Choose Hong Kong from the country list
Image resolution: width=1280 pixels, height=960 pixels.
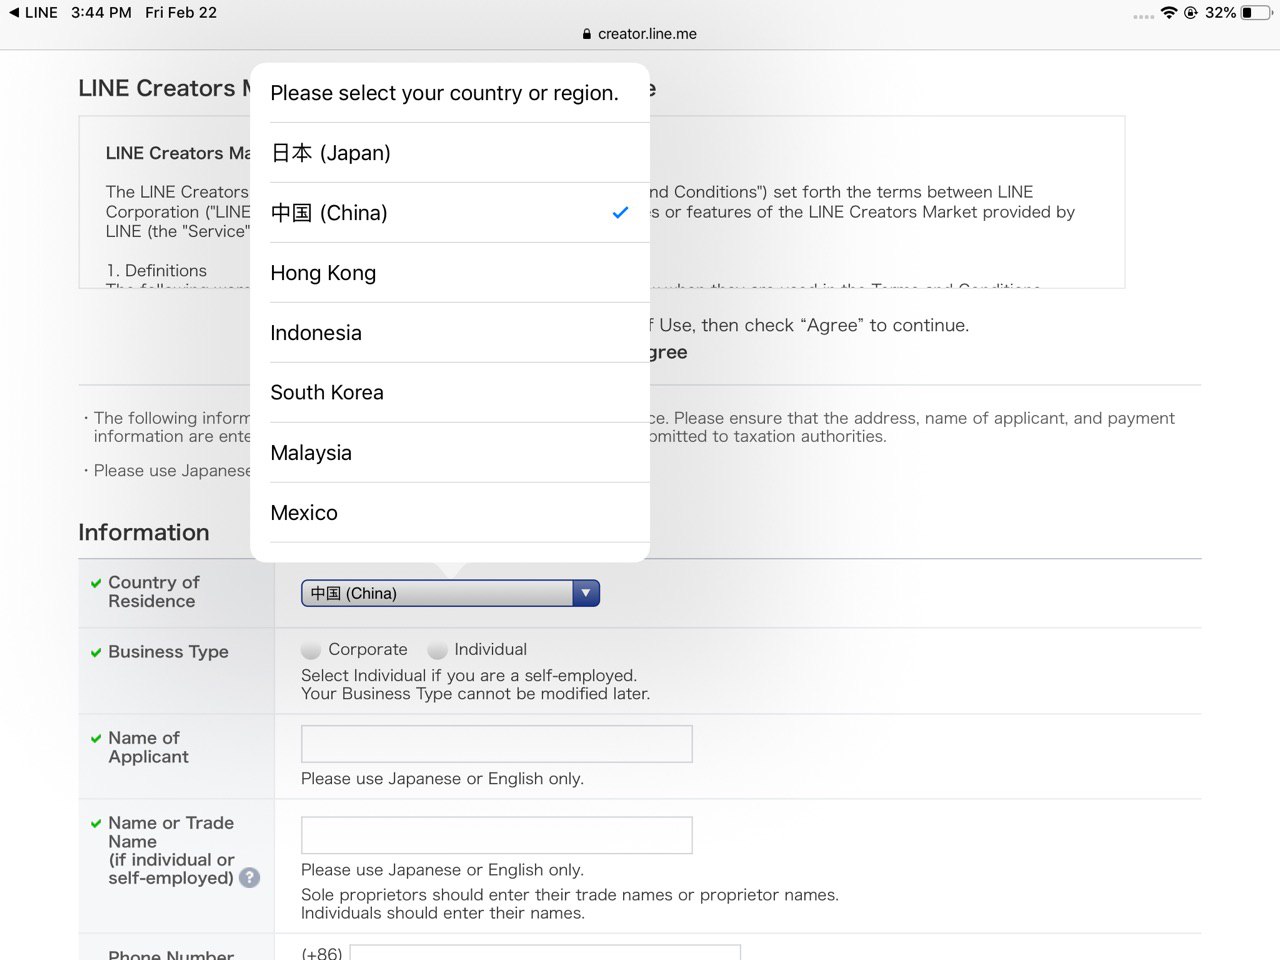[x=450, y=273]
